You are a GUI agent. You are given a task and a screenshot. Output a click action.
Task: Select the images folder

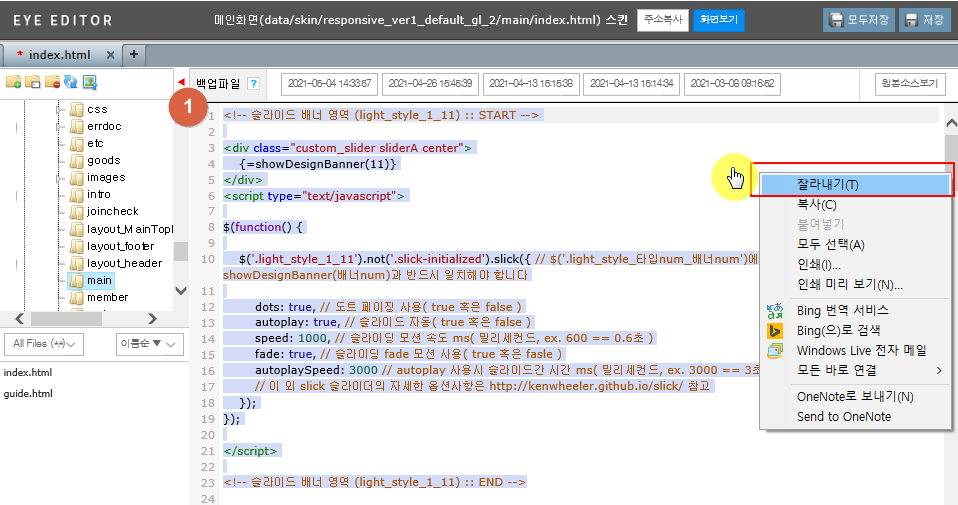coord(106,178)
